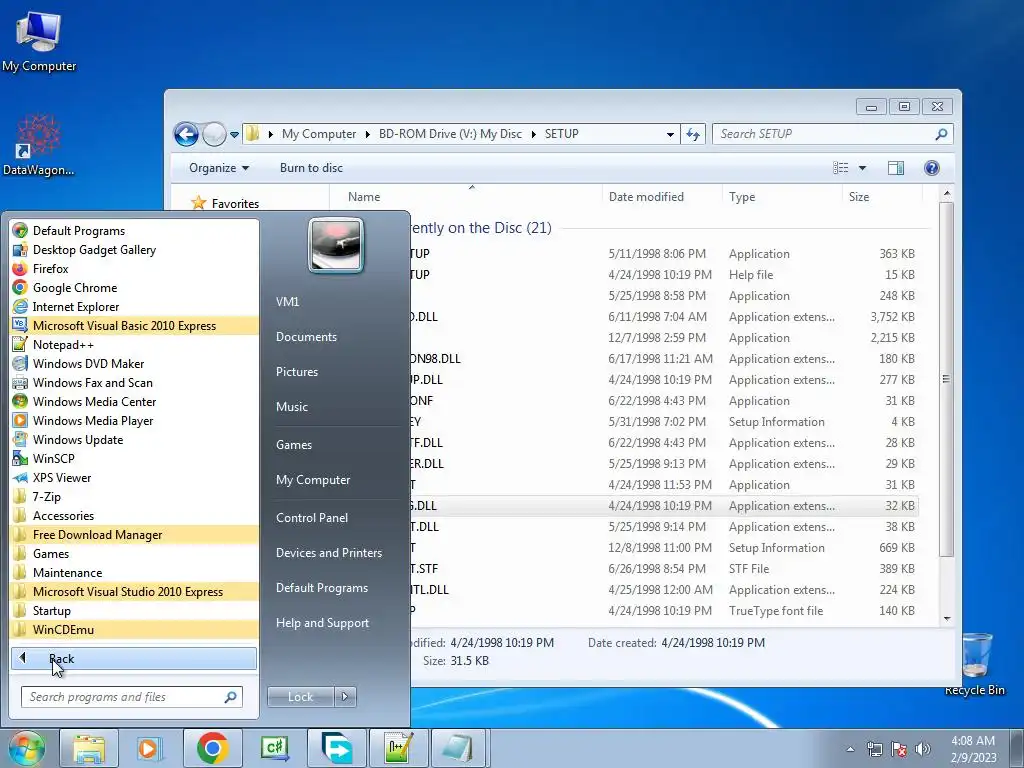Open the recent pages dropdown arrow

tap(234, 135)
